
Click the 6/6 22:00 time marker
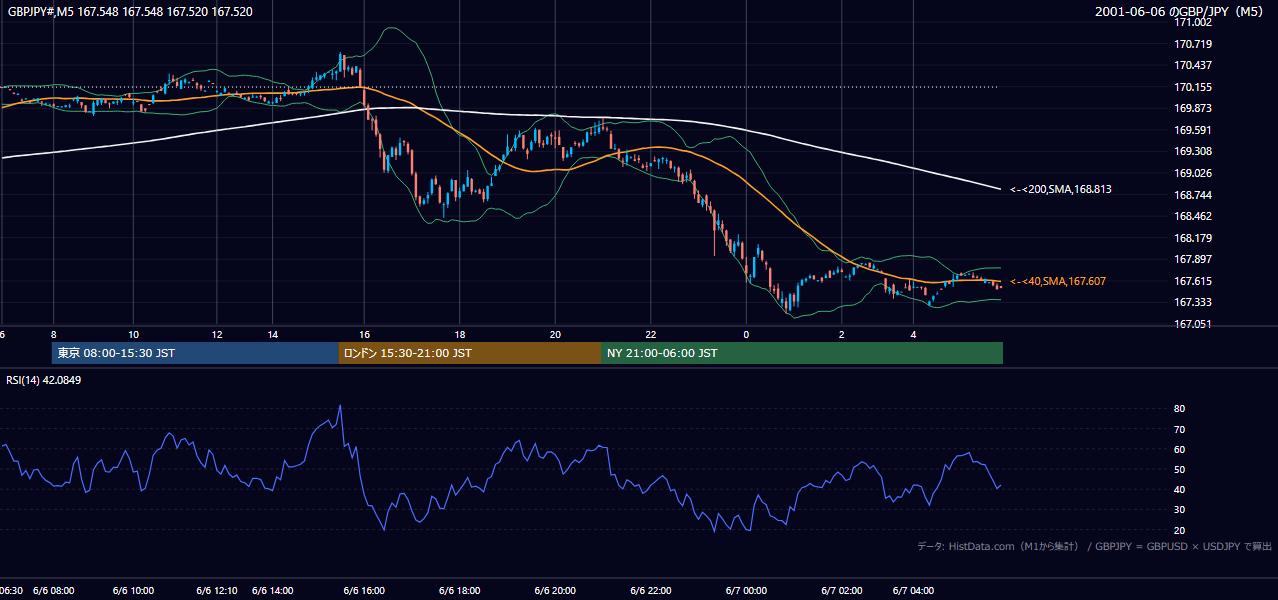651,591
